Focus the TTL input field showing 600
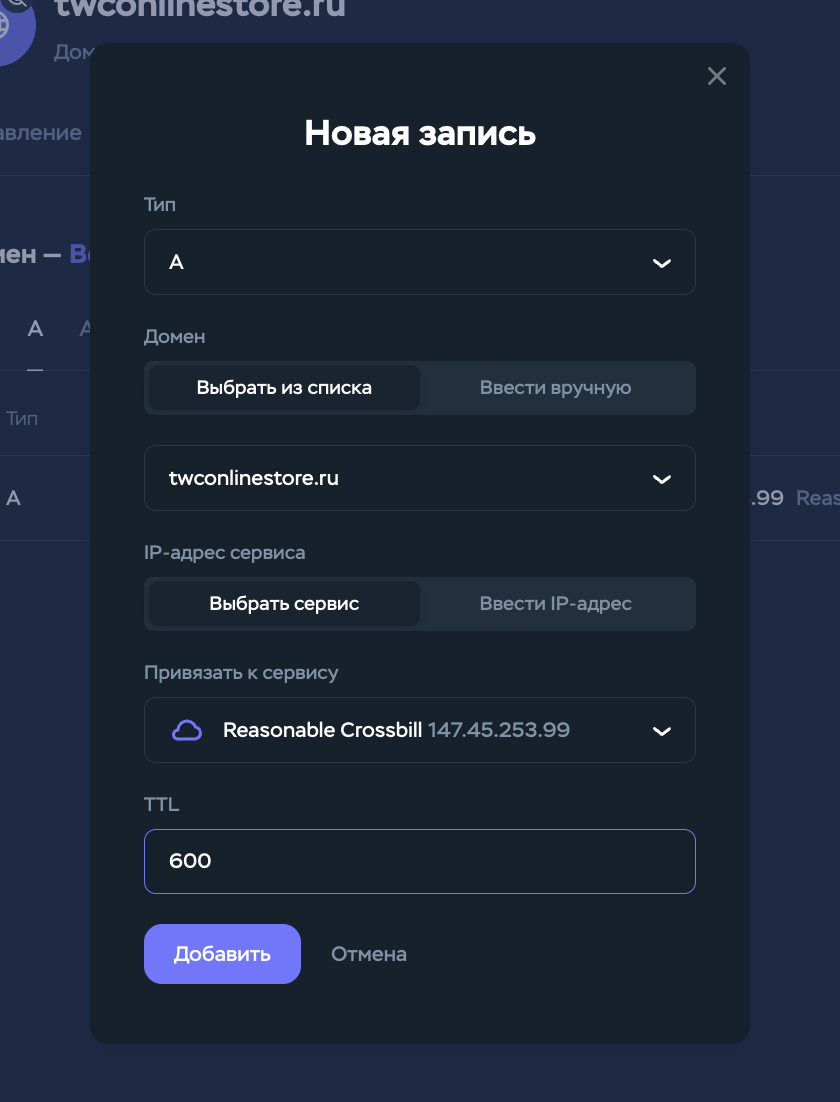840x1102 pixels. (x=420, y=861)
